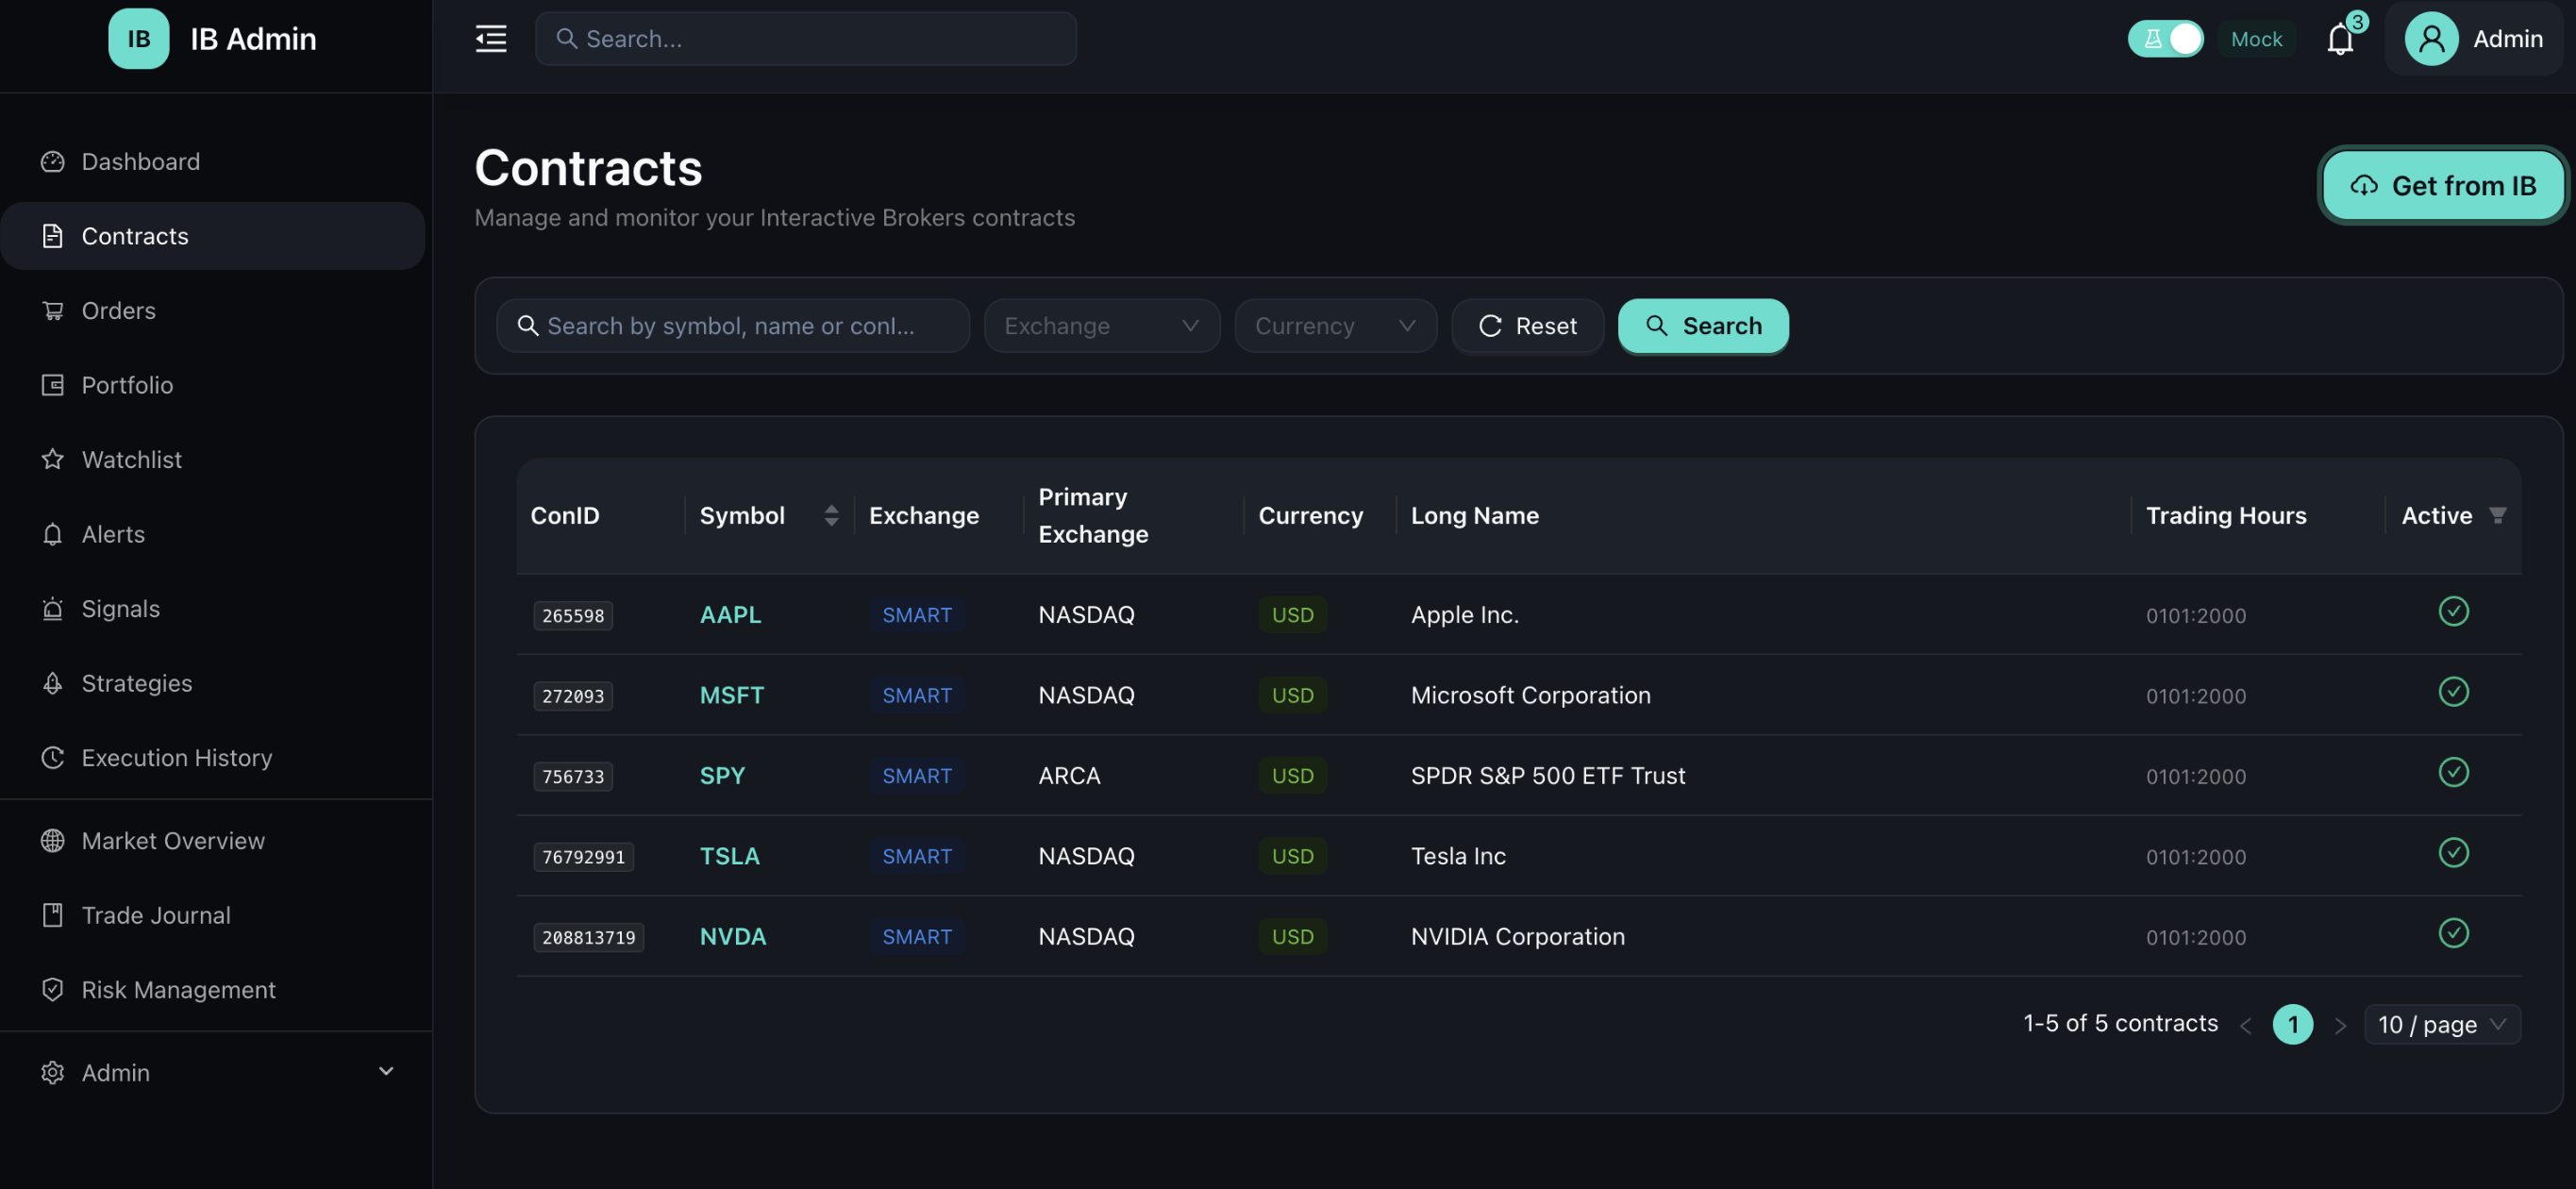Click ConID badge 208813719
The width and height of the screenshot is (2576, 1189).
click(588, 937)
